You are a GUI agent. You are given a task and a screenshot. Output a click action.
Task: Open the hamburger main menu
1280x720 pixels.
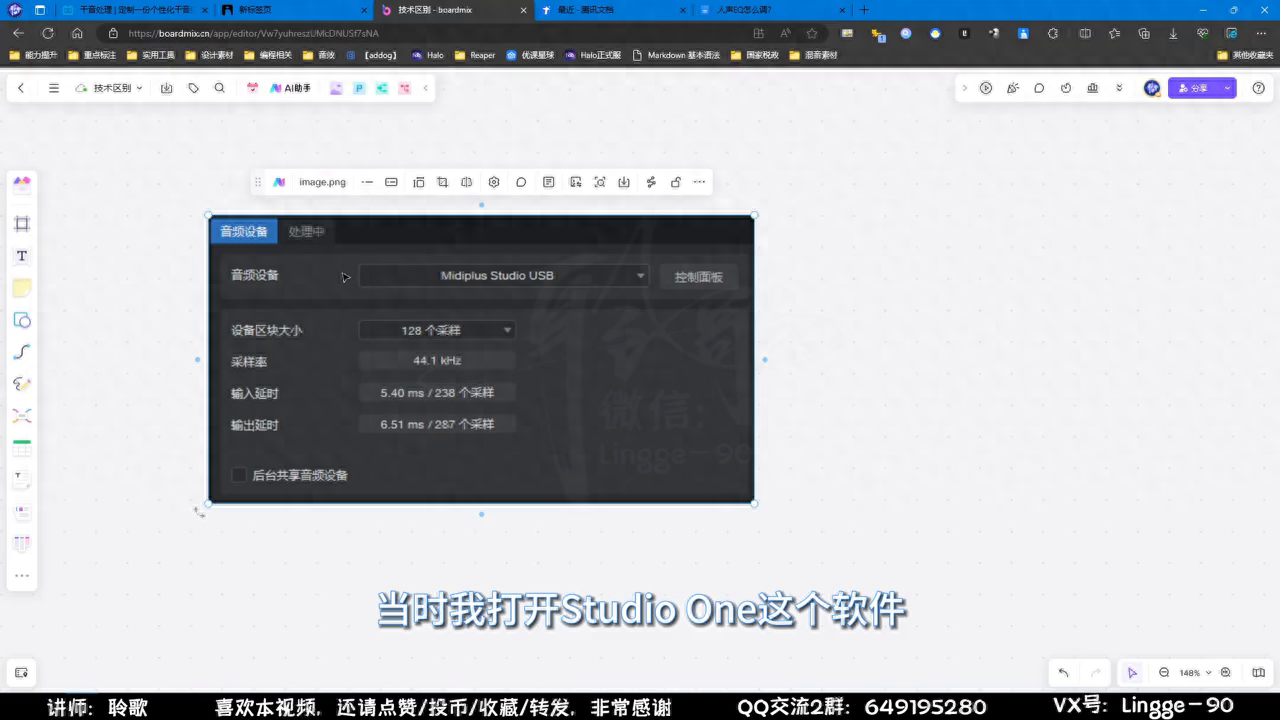pos(54,88)
